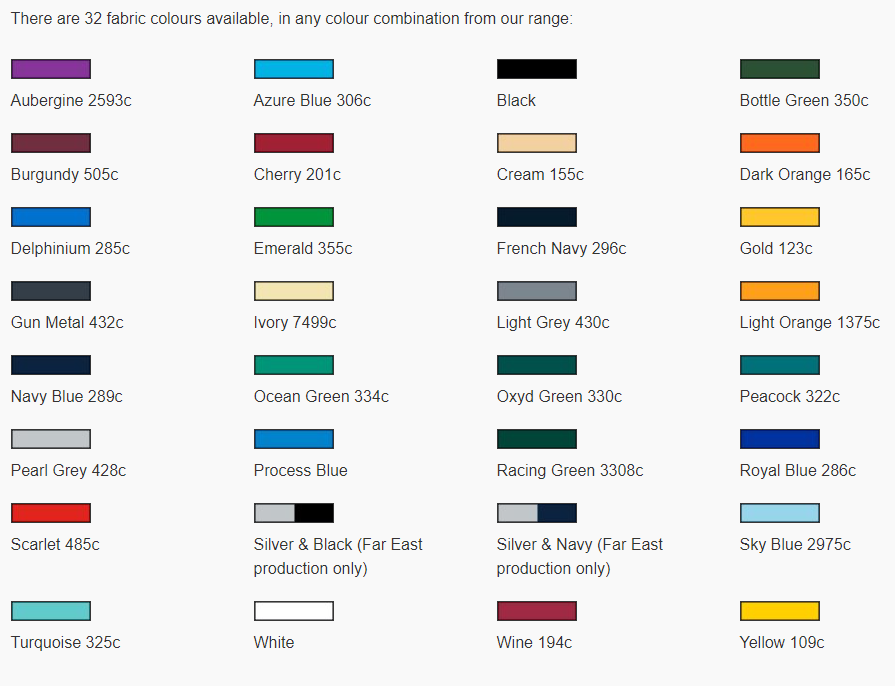Select the Yellow 109c swatch

pos(780,611)
